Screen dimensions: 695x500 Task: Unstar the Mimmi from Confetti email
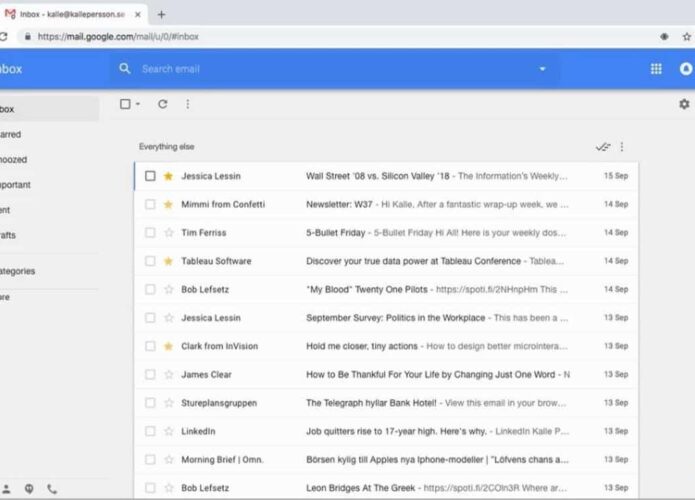pos(168,204)
